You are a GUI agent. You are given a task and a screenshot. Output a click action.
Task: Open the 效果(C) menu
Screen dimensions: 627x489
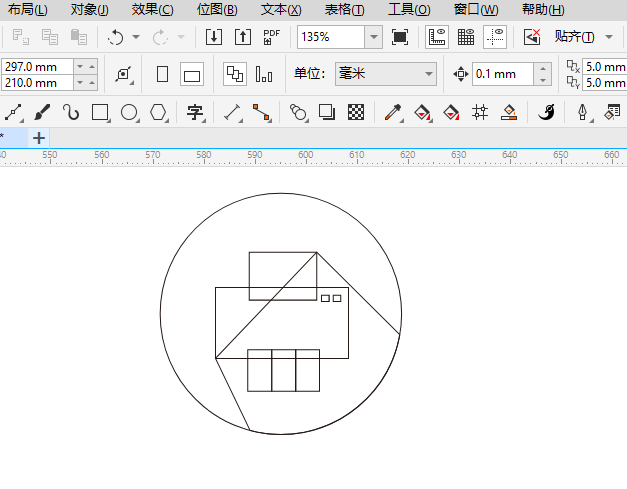[152, 10]
